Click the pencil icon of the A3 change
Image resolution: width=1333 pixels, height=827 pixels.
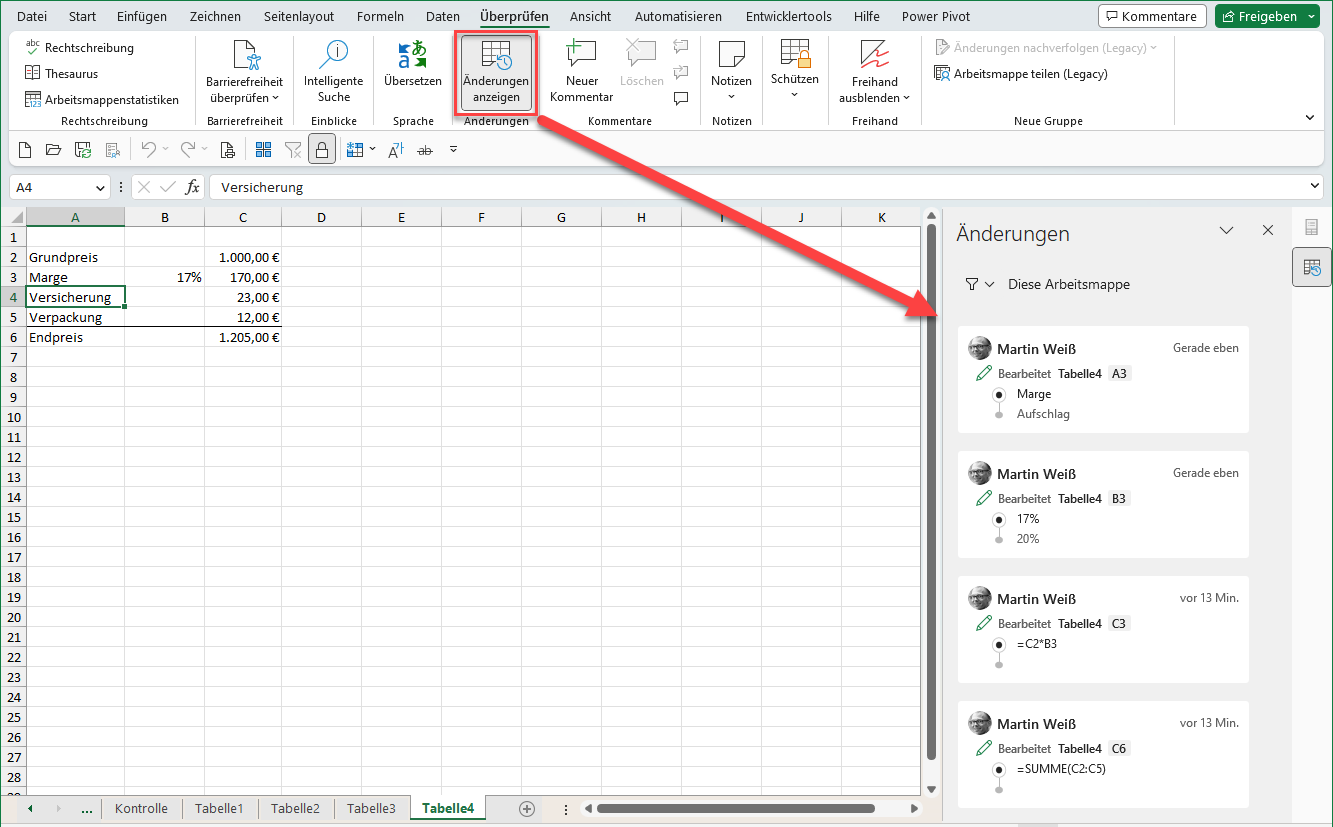tap(984, 373)
